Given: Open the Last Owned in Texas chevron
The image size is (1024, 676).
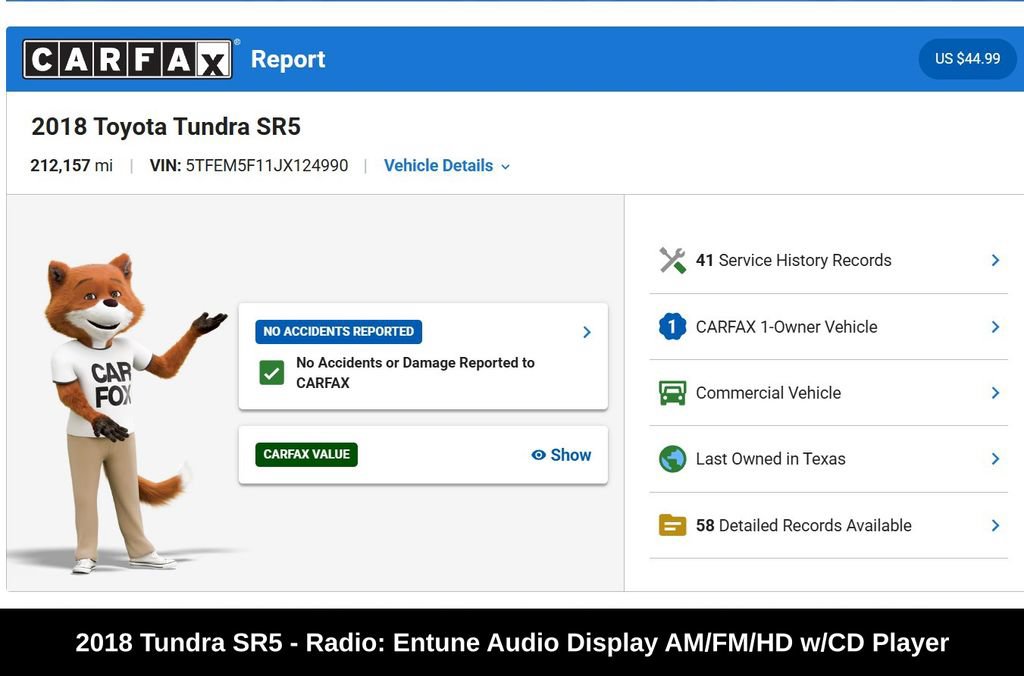Looking at the screenshot, I should tap(995, 459).
